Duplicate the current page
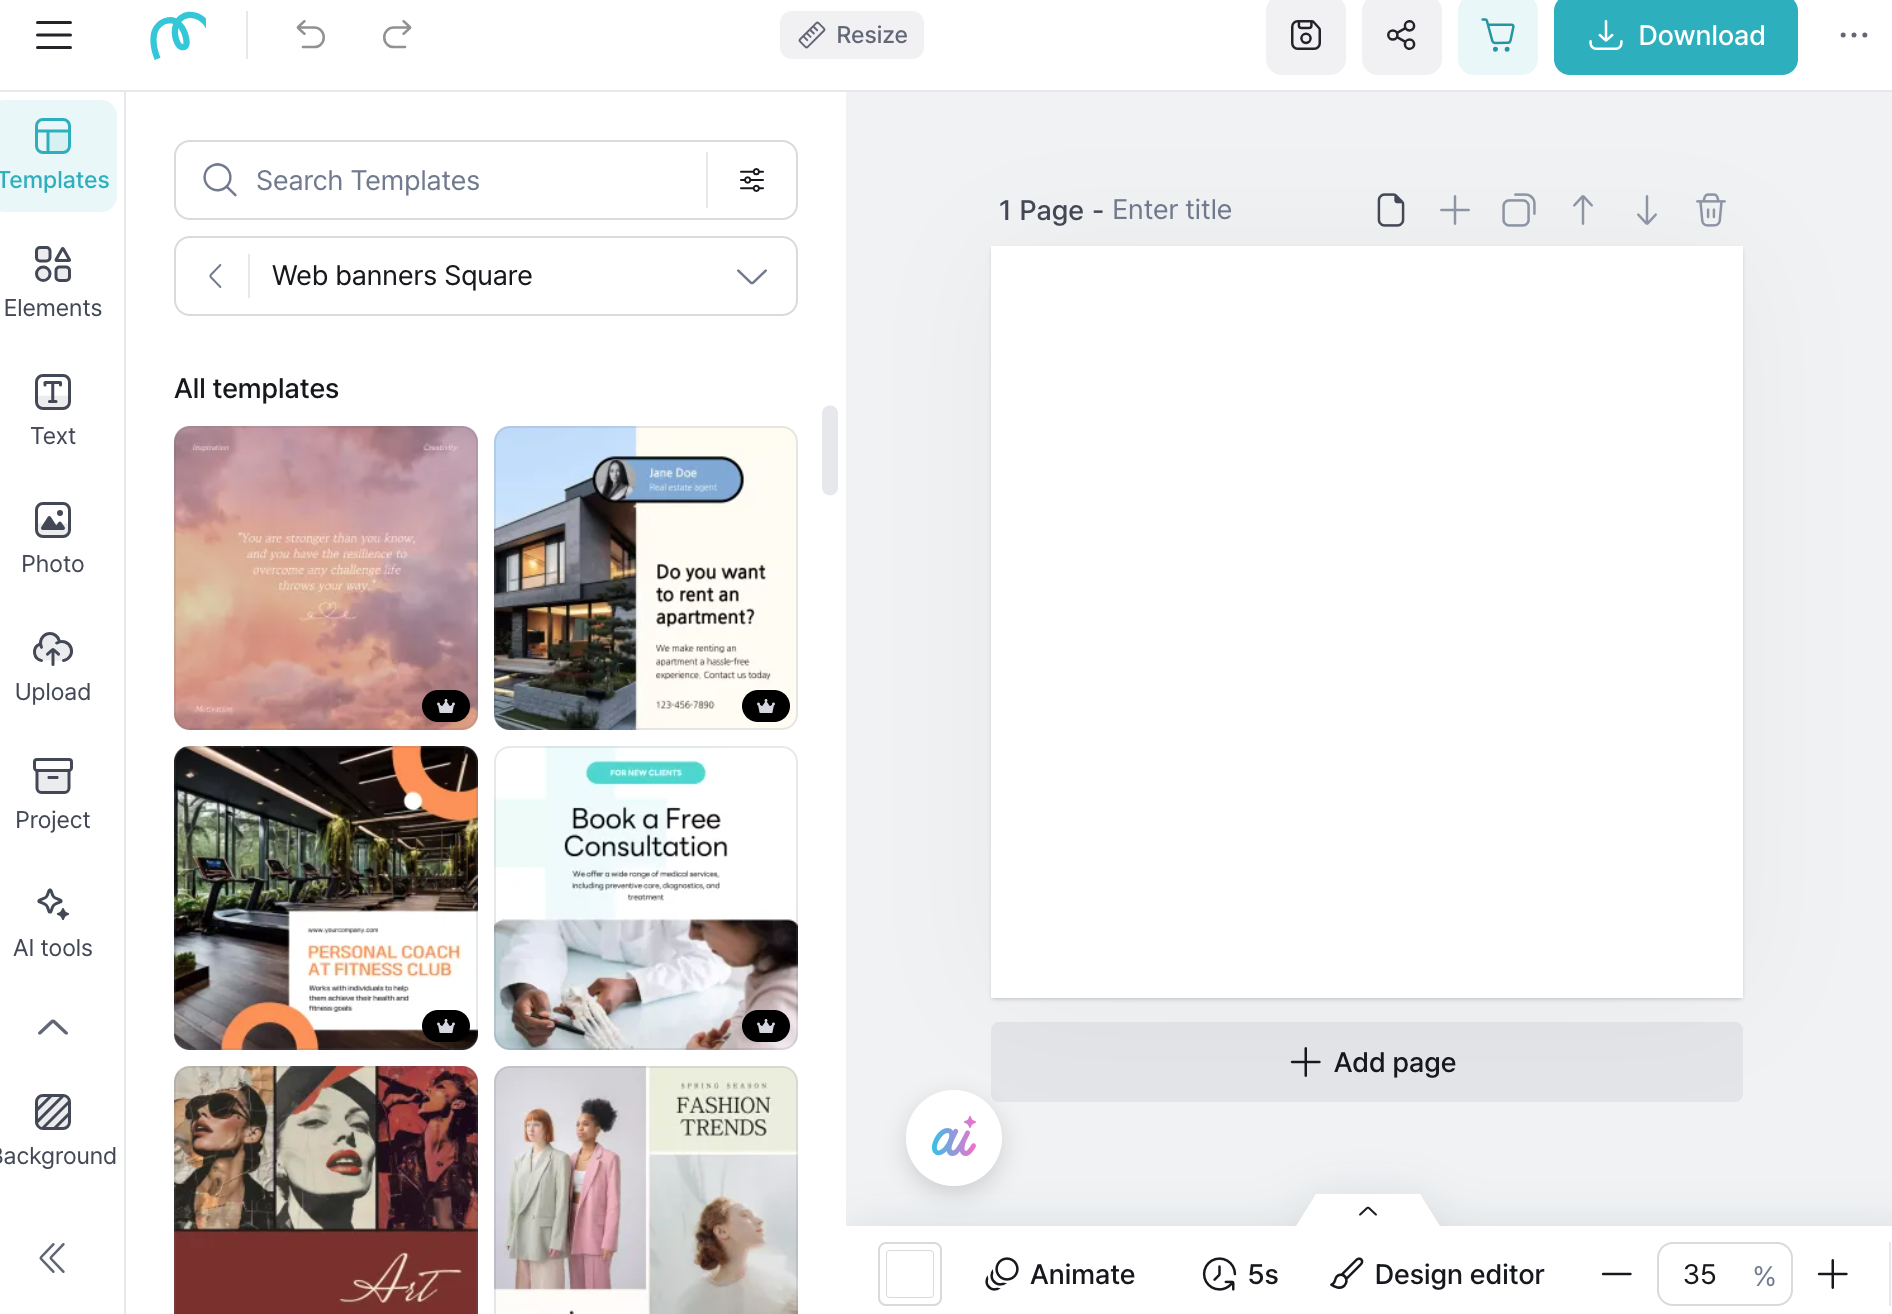The width and height of the screenshot is (1892, 1314). point(1519,210)
